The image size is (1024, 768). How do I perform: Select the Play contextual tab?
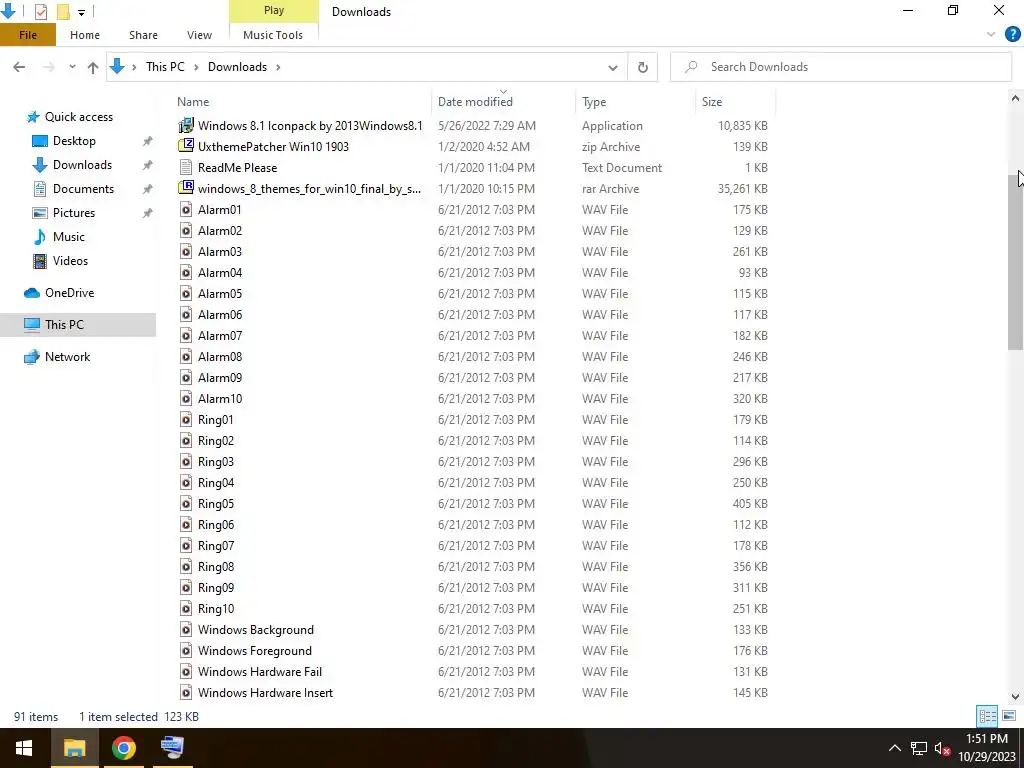coord(274,10)
